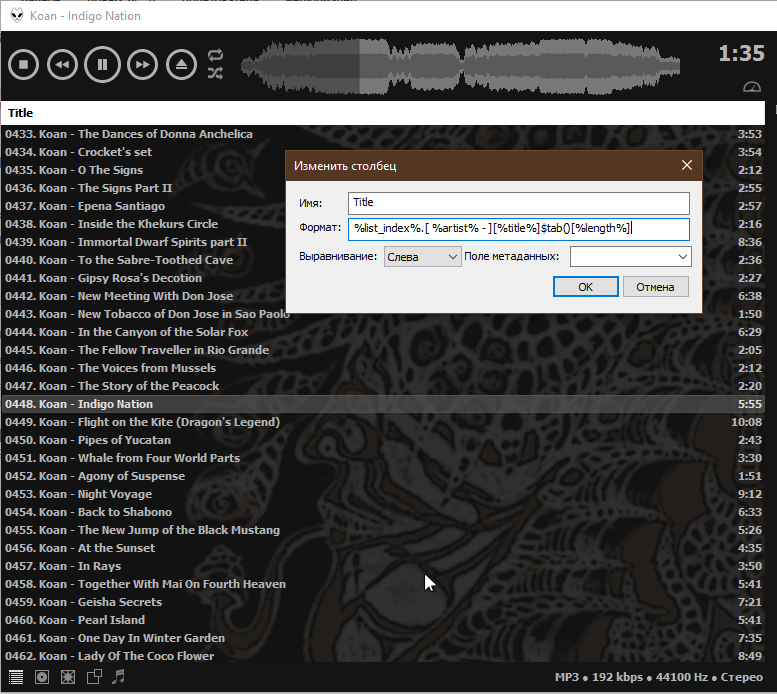The height and width of the screenshot is (694, 777).
Task: Toggle shuffle mode icon
Action: coord(216,74)
